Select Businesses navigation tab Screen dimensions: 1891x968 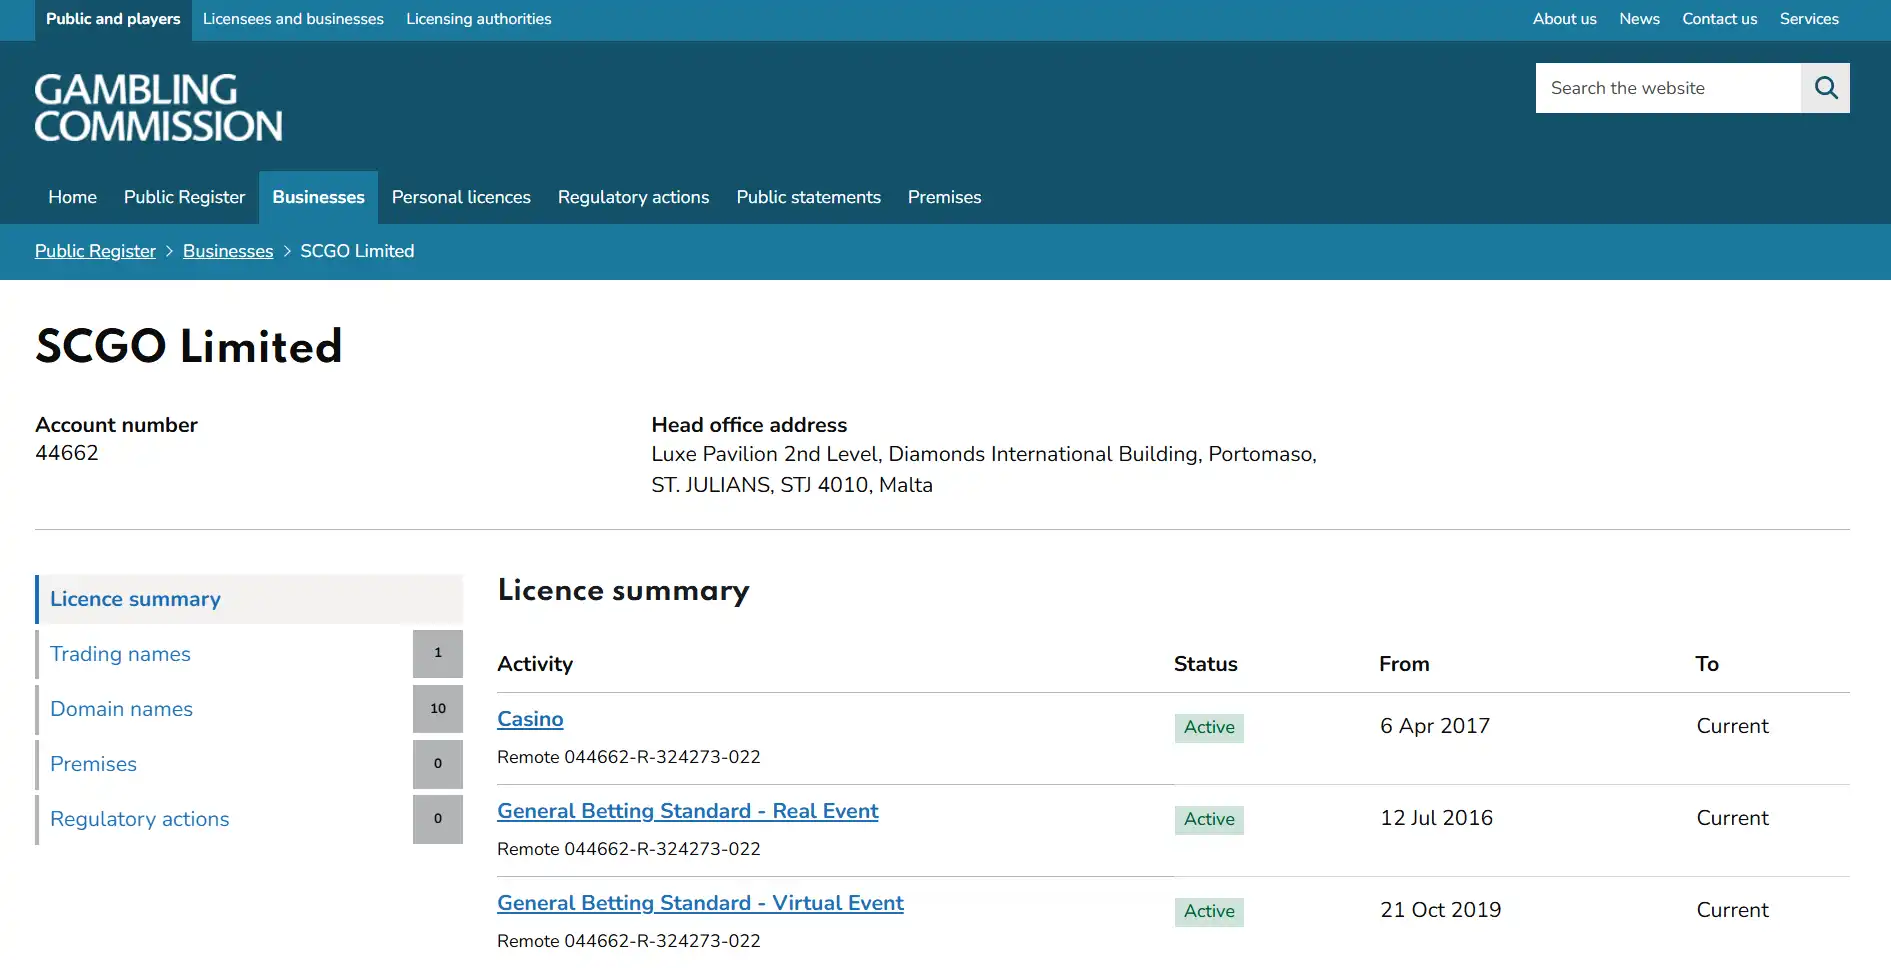(318, 197)
